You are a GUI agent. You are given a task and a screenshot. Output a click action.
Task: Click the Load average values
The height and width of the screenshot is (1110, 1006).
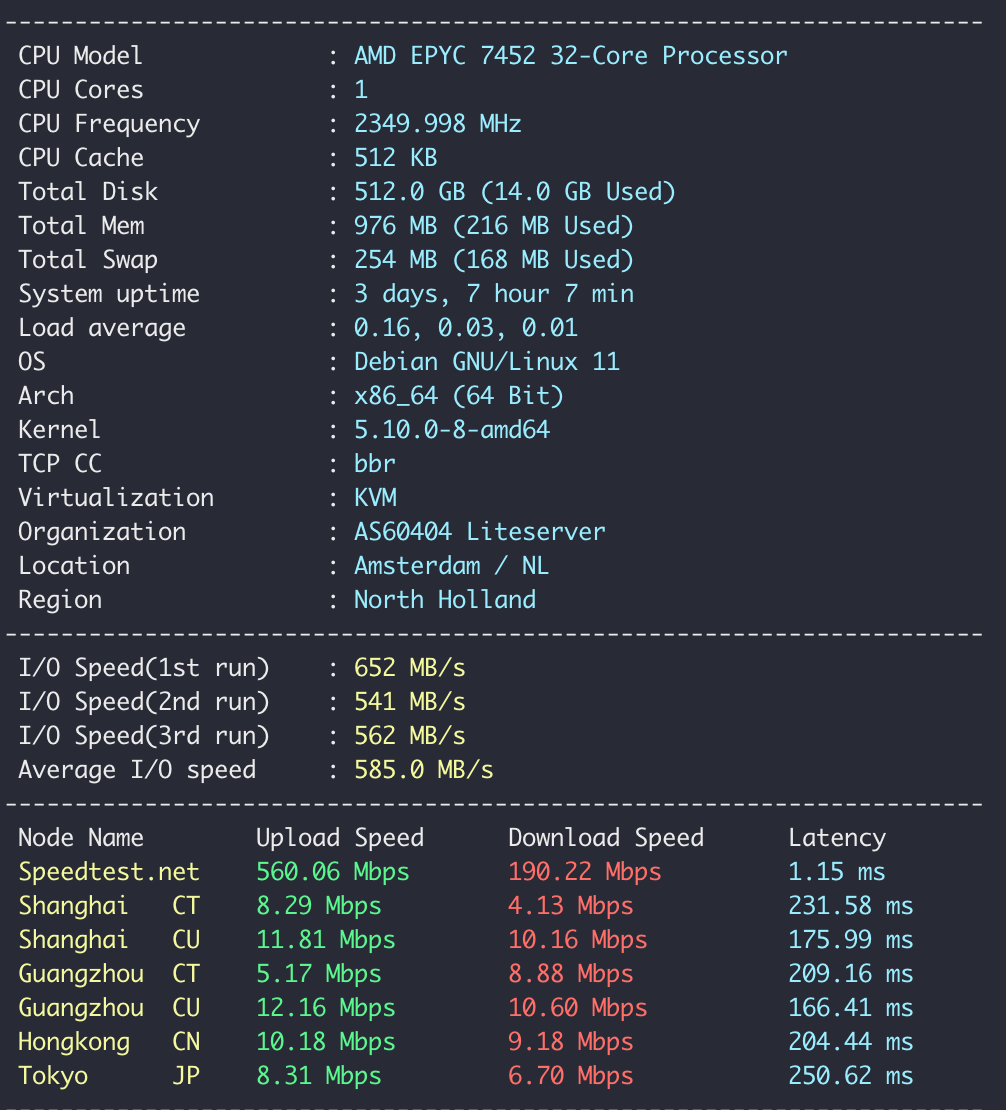465,328
